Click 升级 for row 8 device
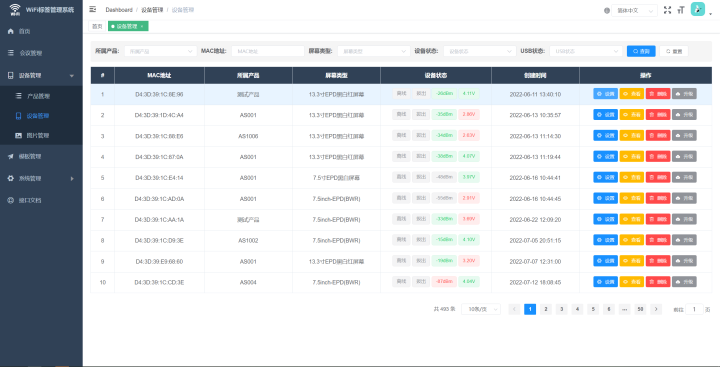 point(684,240)
